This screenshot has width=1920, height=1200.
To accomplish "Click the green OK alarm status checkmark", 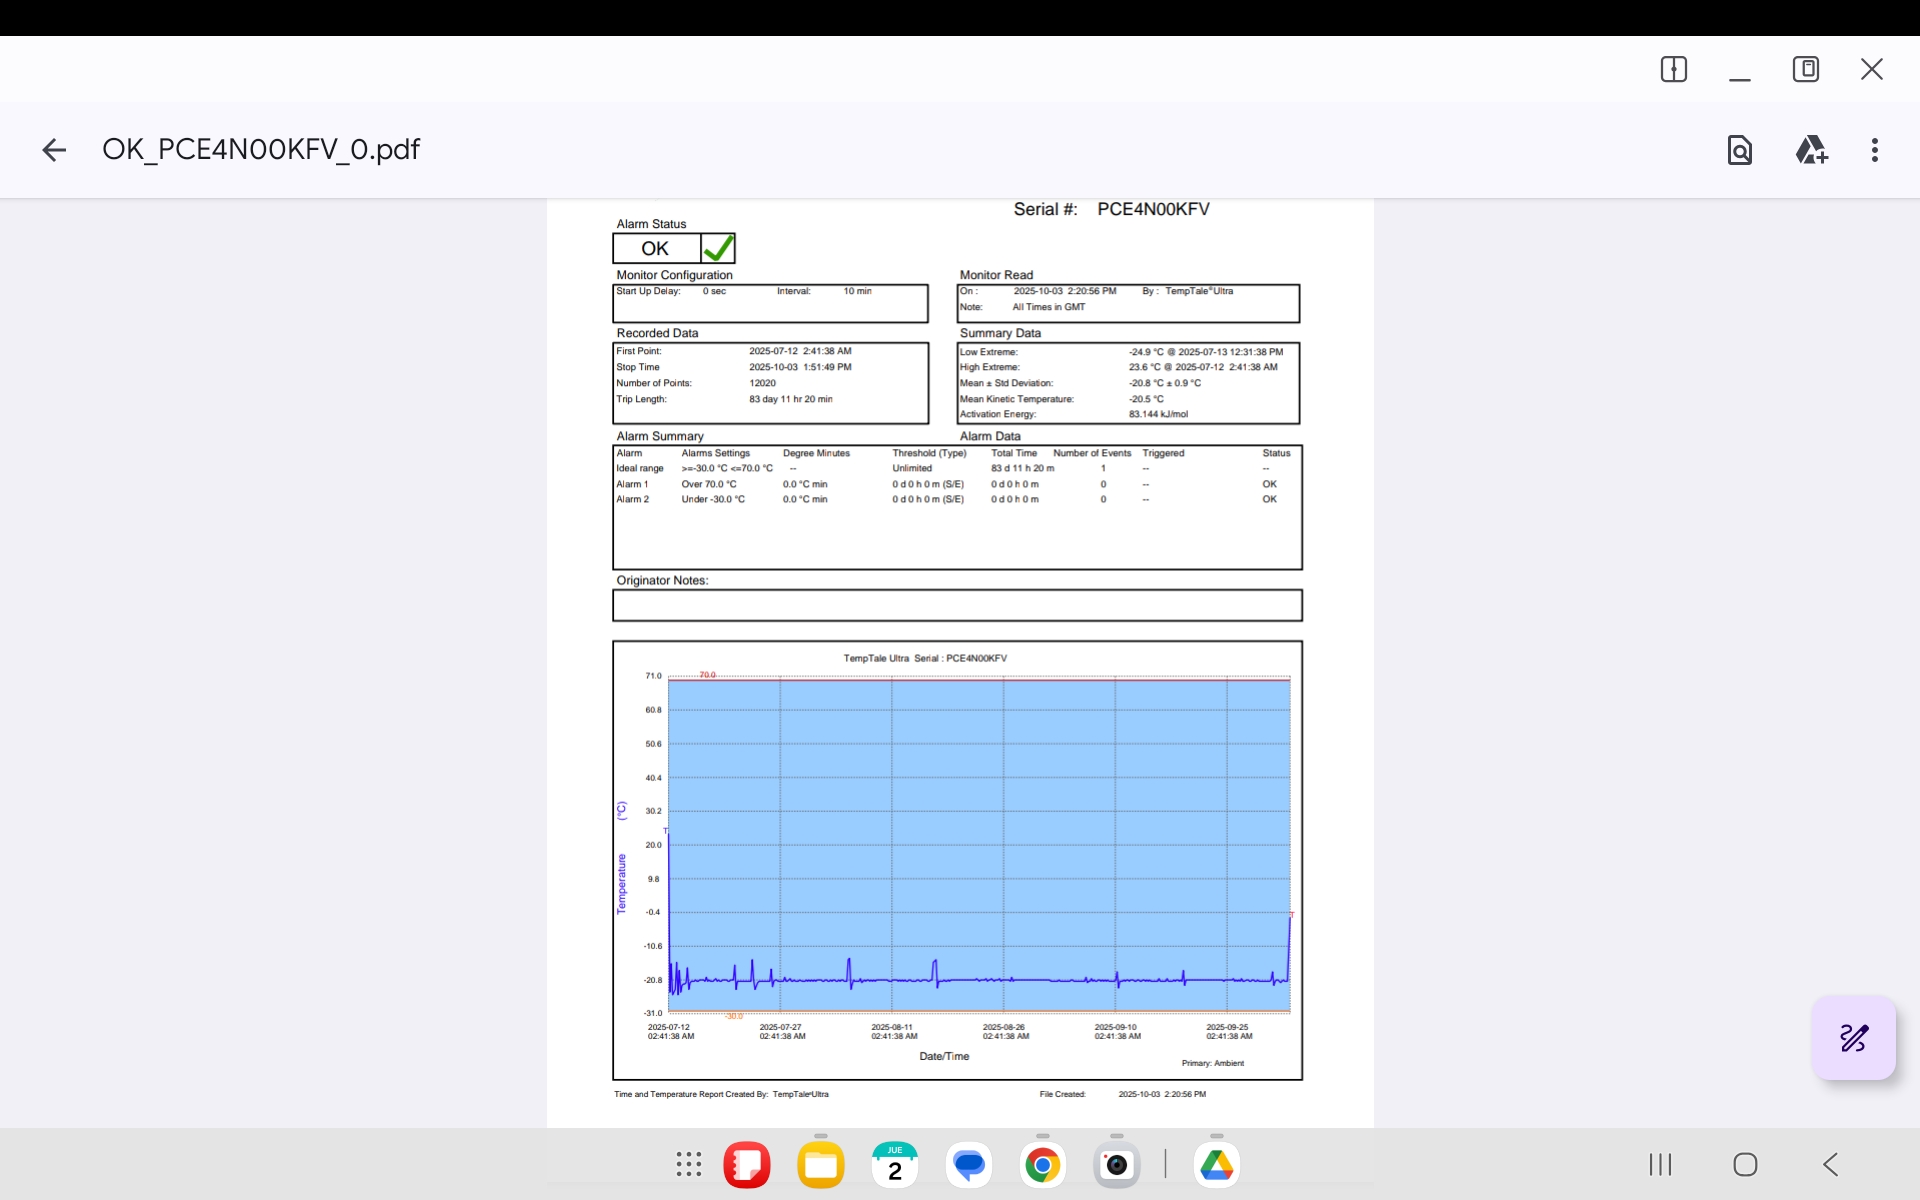I will pyautogui.click(x=717, y=248).
